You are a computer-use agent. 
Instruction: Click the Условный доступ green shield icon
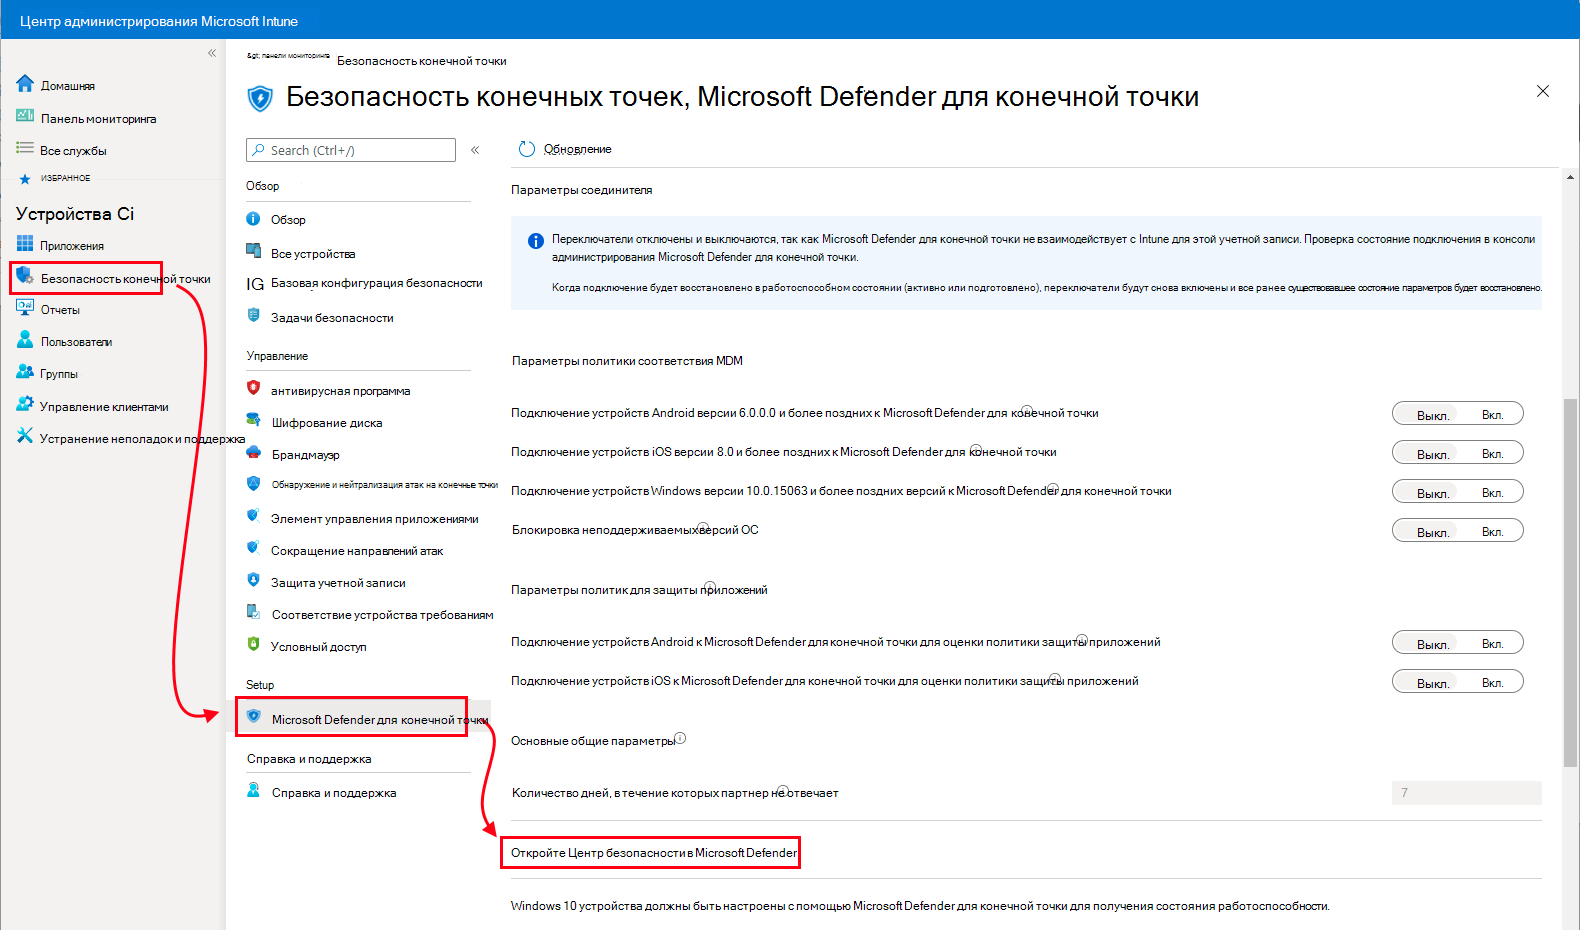[253, 644]
